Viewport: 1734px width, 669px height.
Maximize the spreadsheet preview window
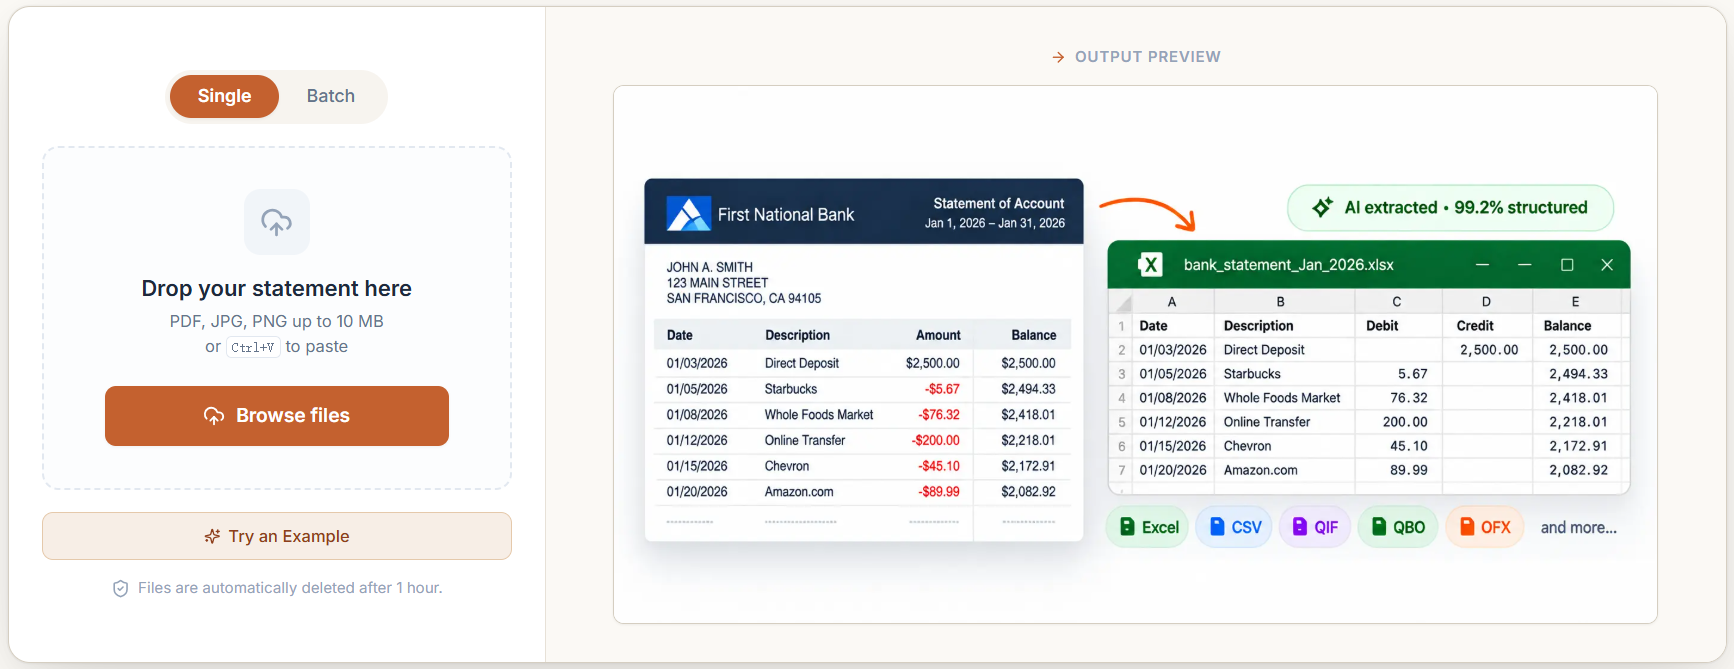(x=1567, y=265)
